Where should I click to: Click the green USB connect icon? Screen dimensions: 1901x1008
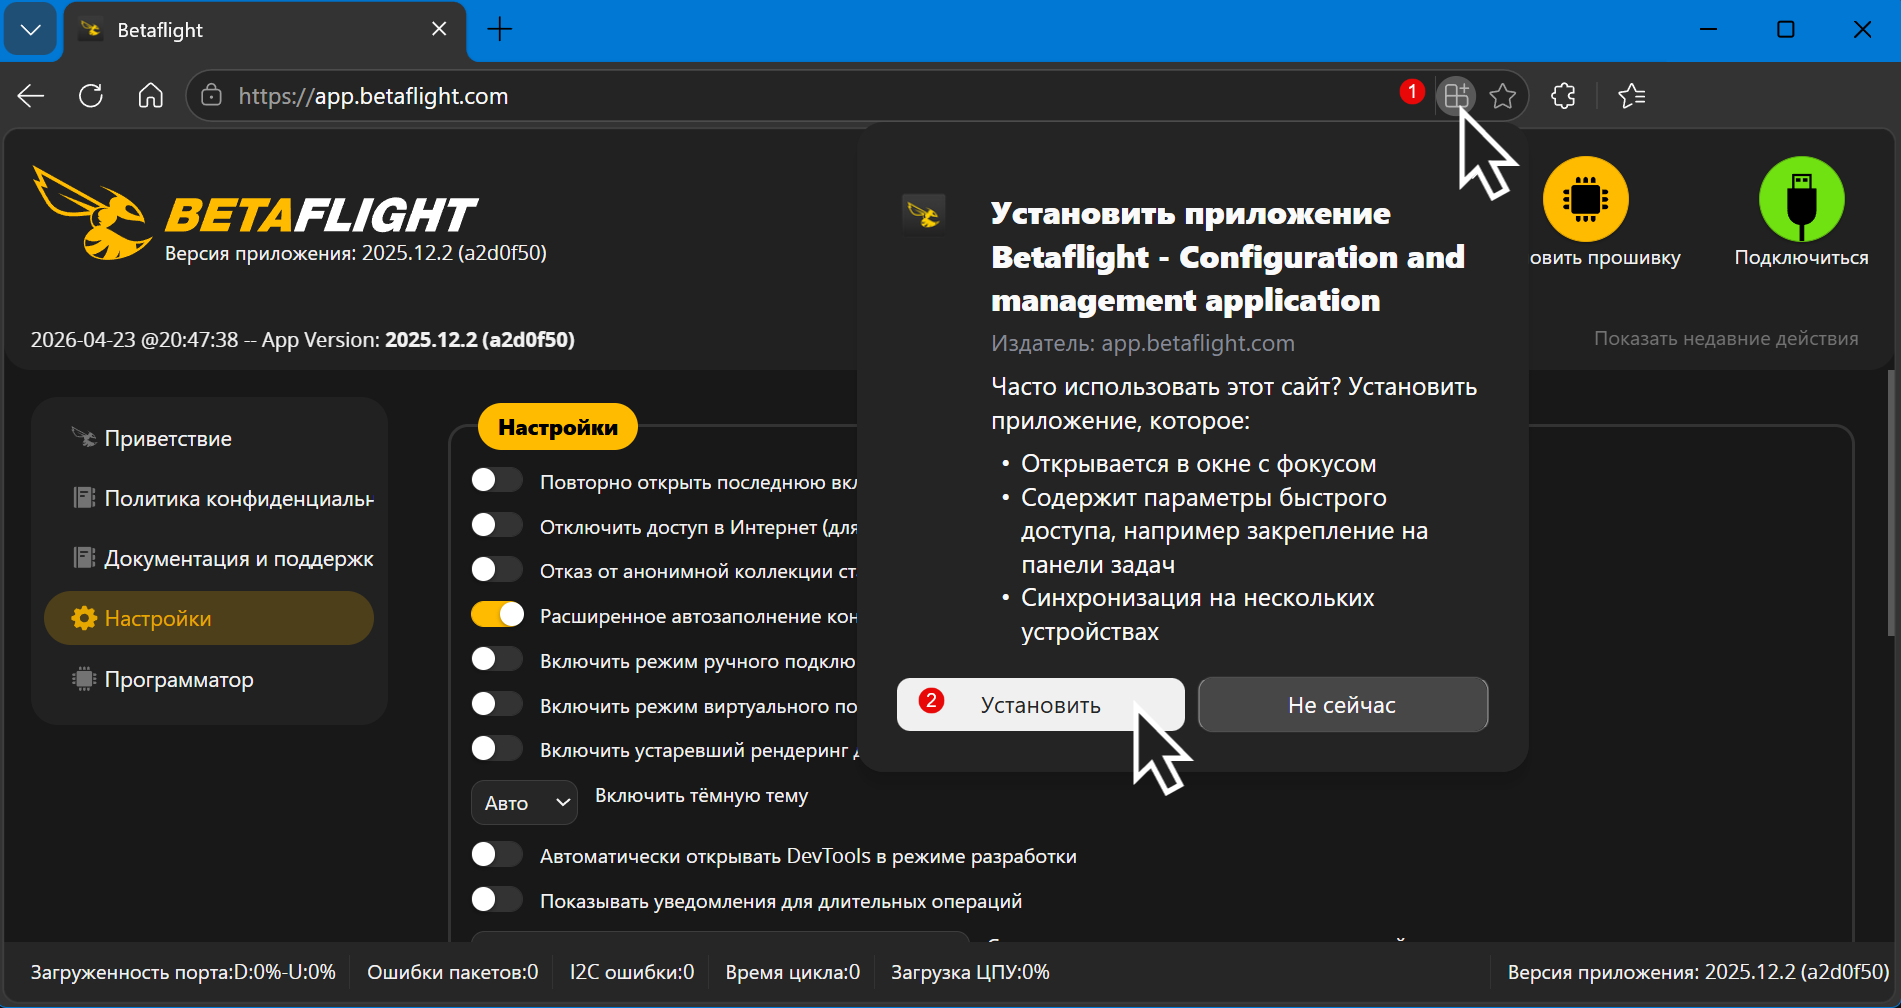(x=1801, y=199)
